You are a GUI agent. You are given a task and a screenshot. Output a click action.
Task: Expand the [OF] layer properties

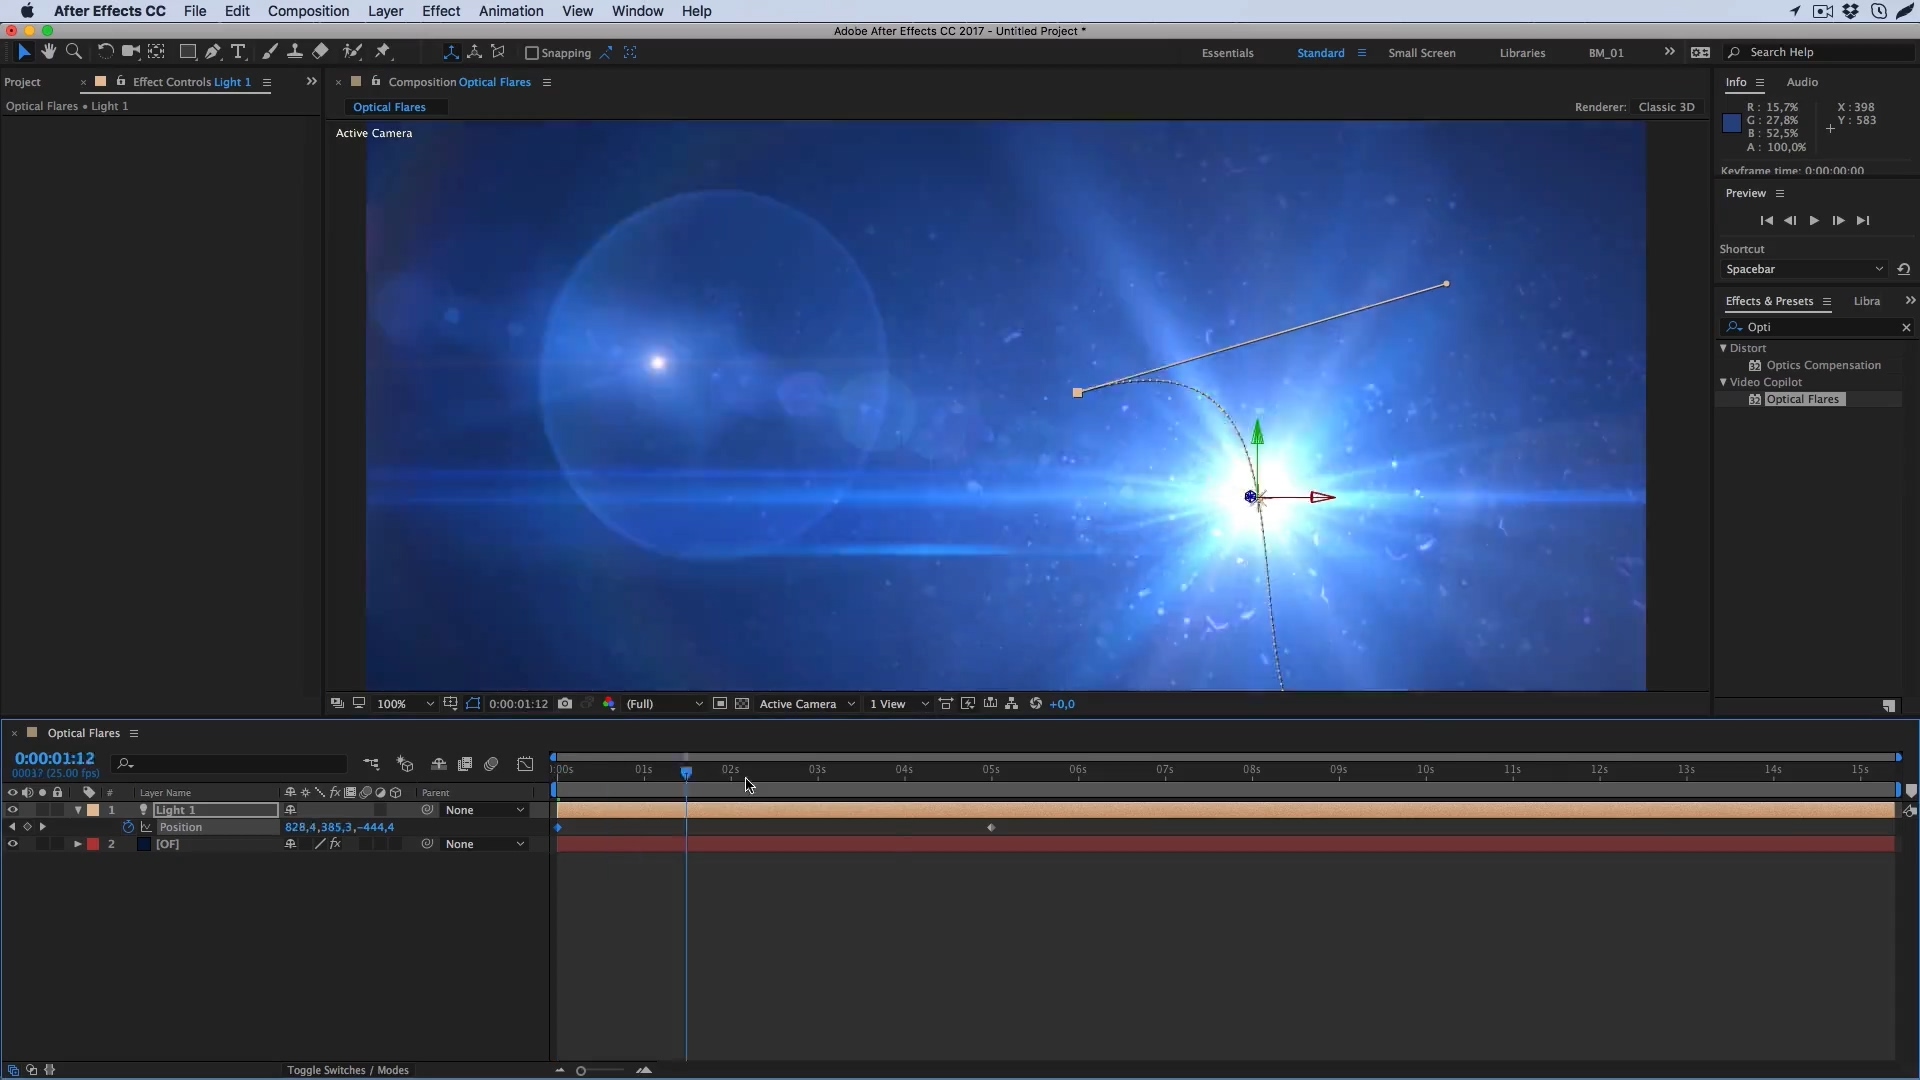78,844
